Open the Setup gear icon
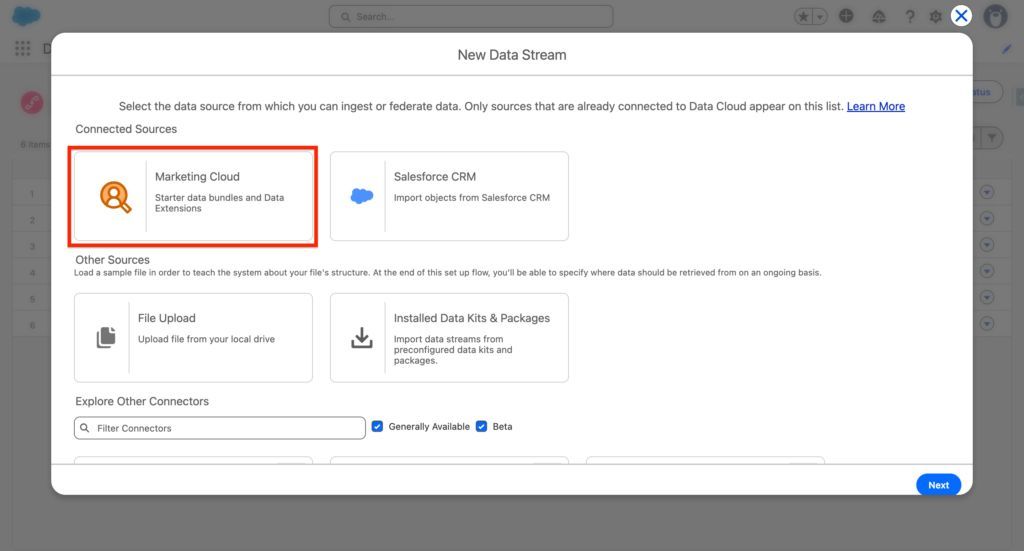The image size is (1024, 551). 935,16
